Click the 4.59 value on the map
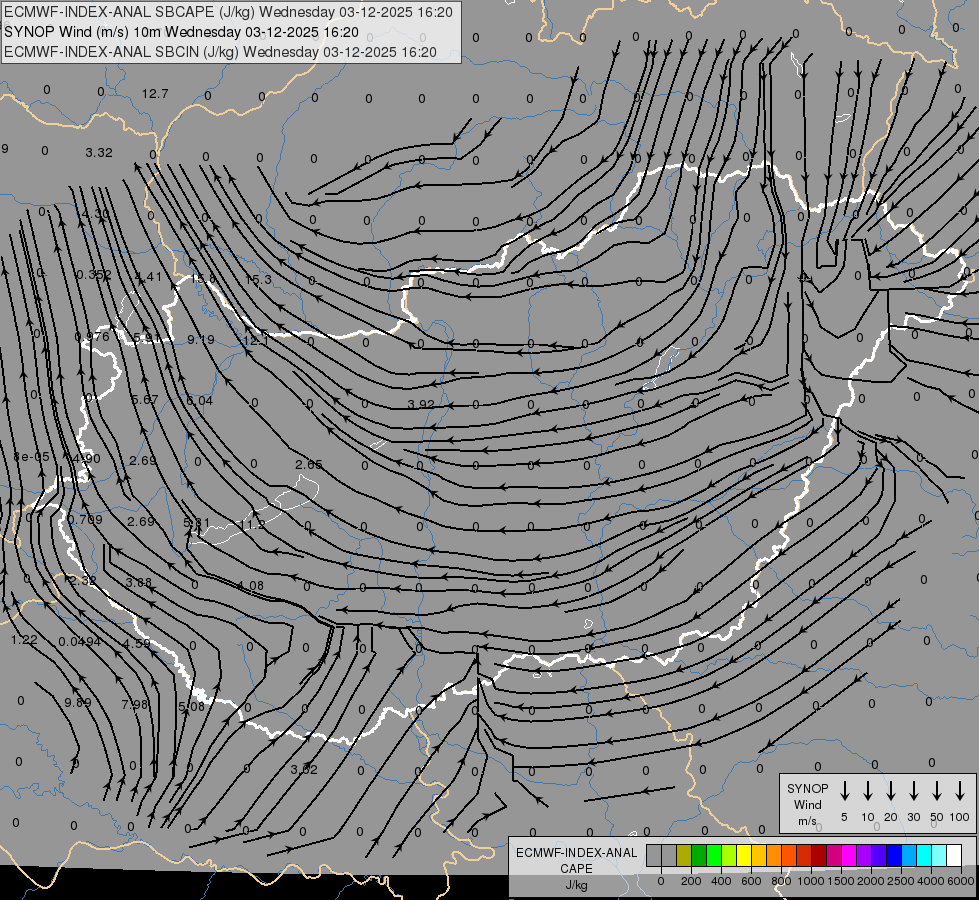979x900 pixels. pos(137,643)
